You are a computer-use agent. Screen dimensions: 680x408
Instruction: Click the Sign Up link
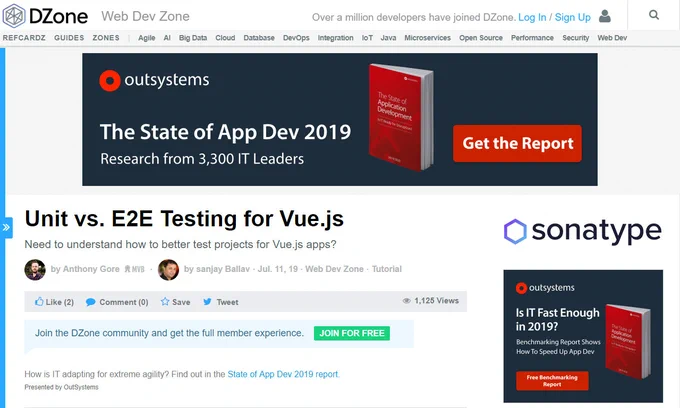(x=572, y=17)
